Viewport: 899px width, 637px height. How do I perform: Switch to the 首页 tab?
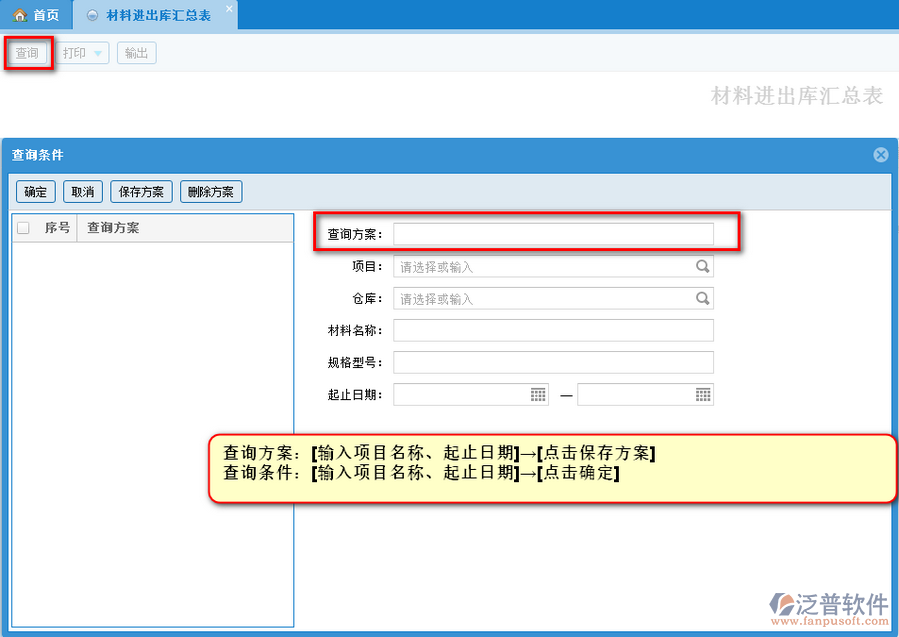(x=36, y=15)
